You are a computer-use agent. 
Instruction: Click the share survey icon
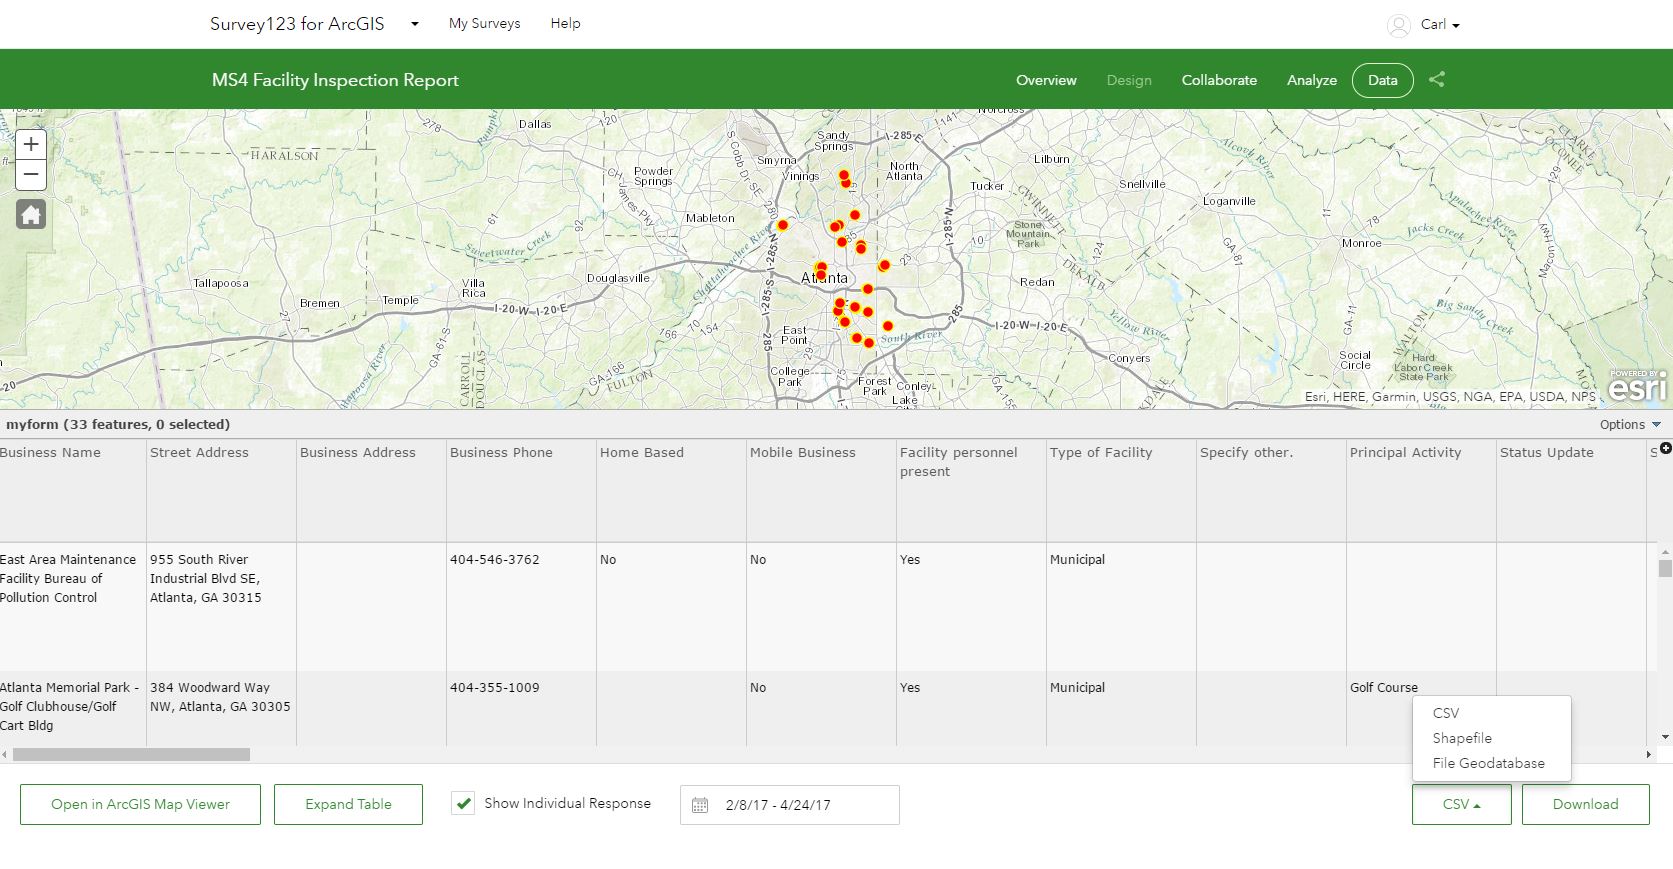pos(1437,80)
